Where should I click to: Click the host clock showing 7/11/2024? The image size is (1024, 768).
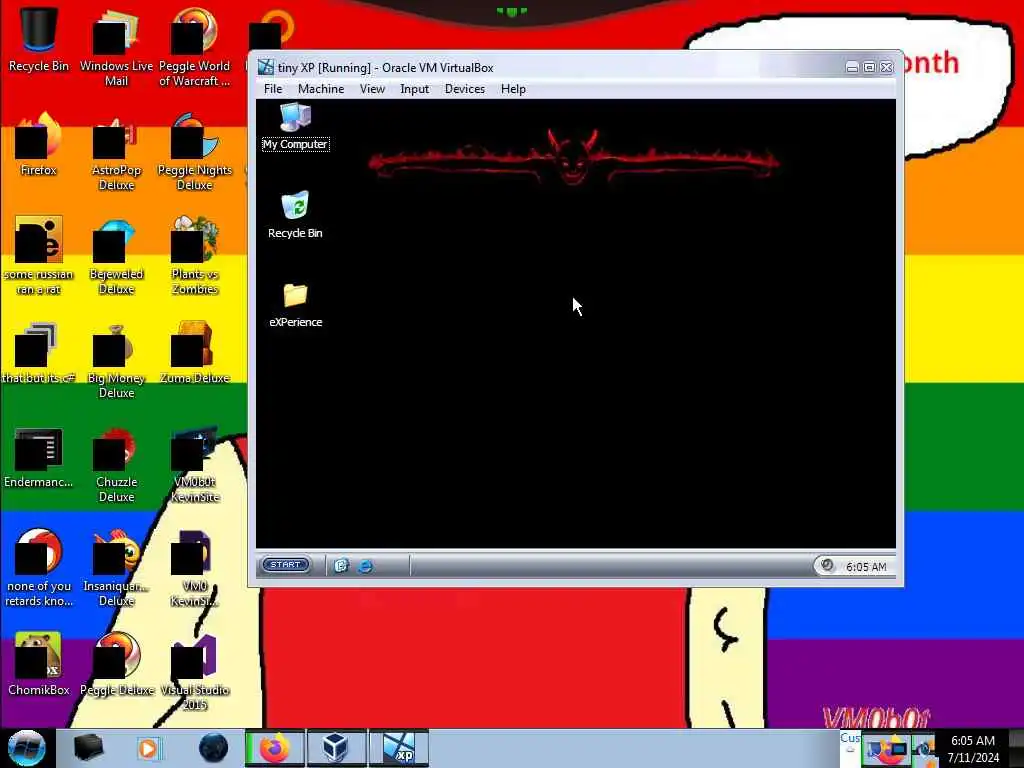[973, 749]
